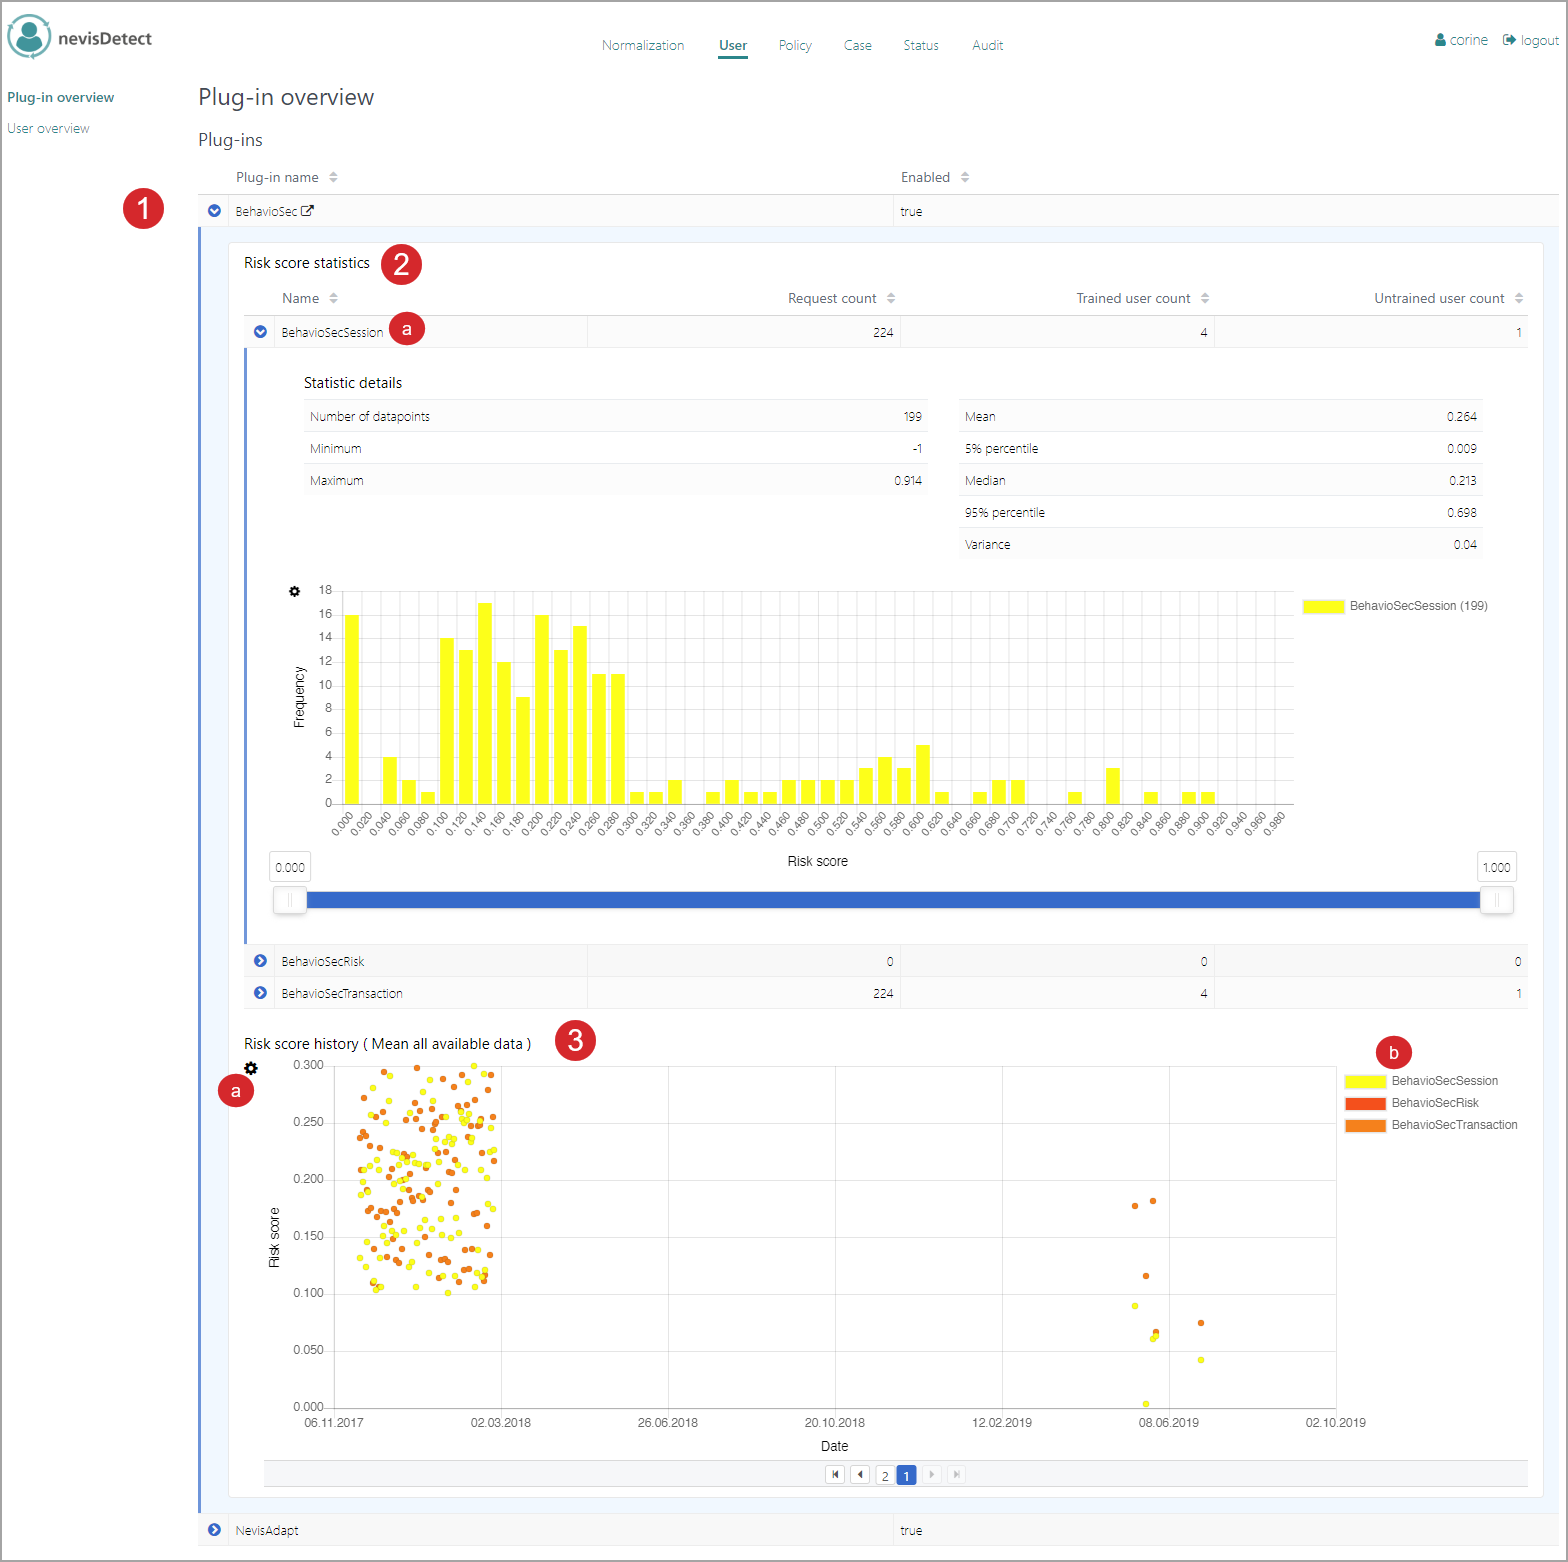
Task: Click the Risk score statistics heading
Action: tap(307, 263)
